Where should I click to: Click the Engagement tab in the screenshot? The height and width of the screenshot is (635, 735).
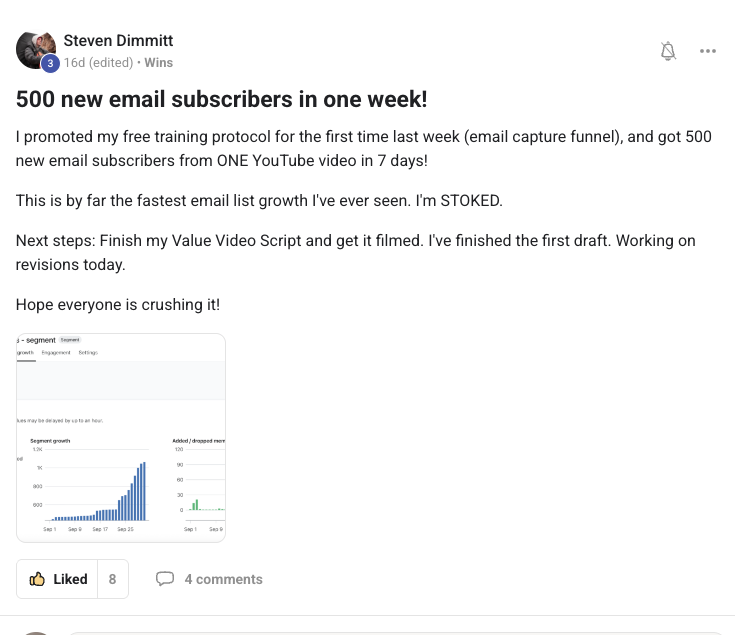(56, 353)
